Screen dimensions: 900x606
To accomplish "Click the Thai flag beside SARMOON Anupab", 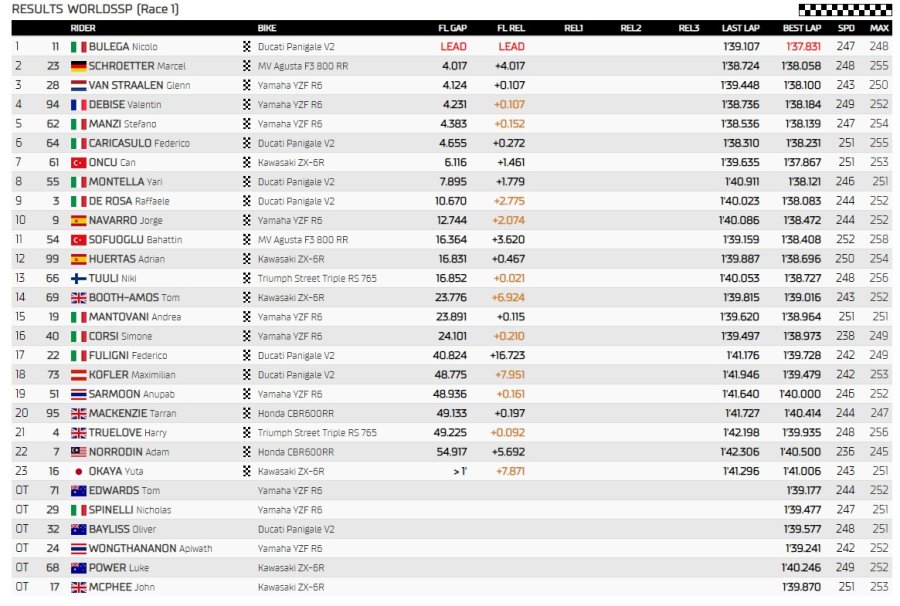I will coord(78,394).
